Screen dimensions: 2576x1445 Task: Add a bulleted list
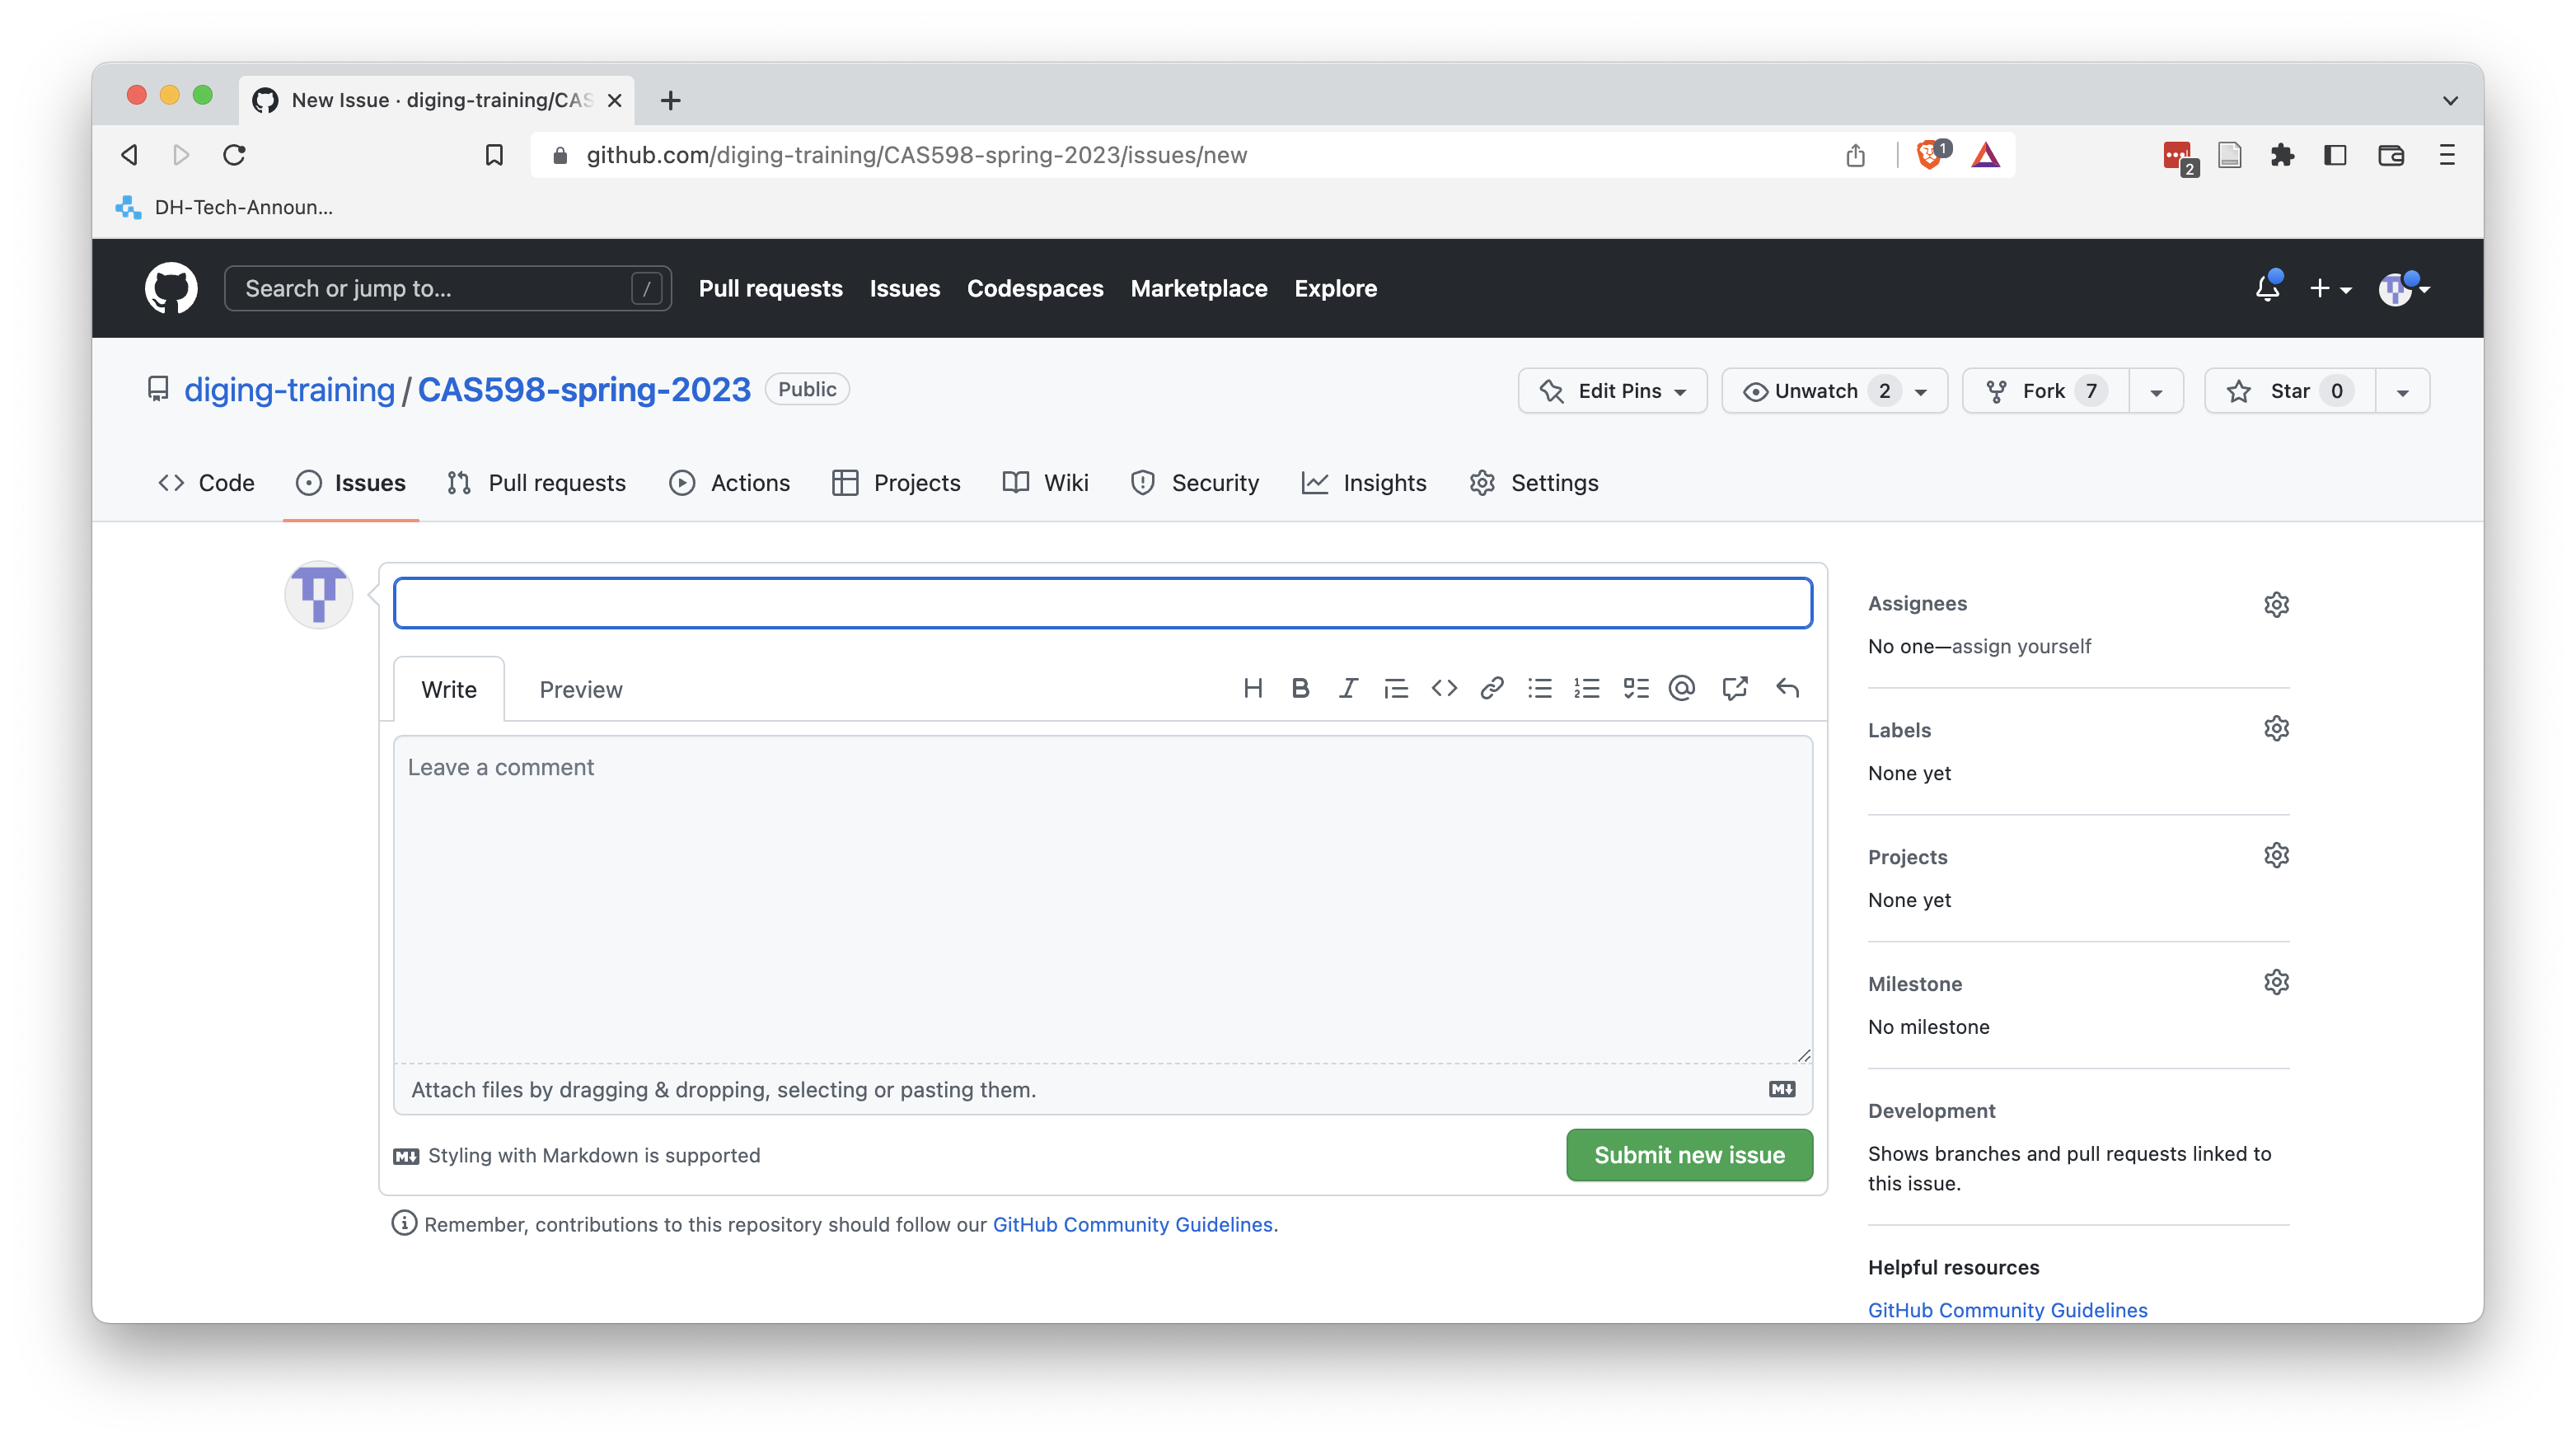coord(1539,690)
